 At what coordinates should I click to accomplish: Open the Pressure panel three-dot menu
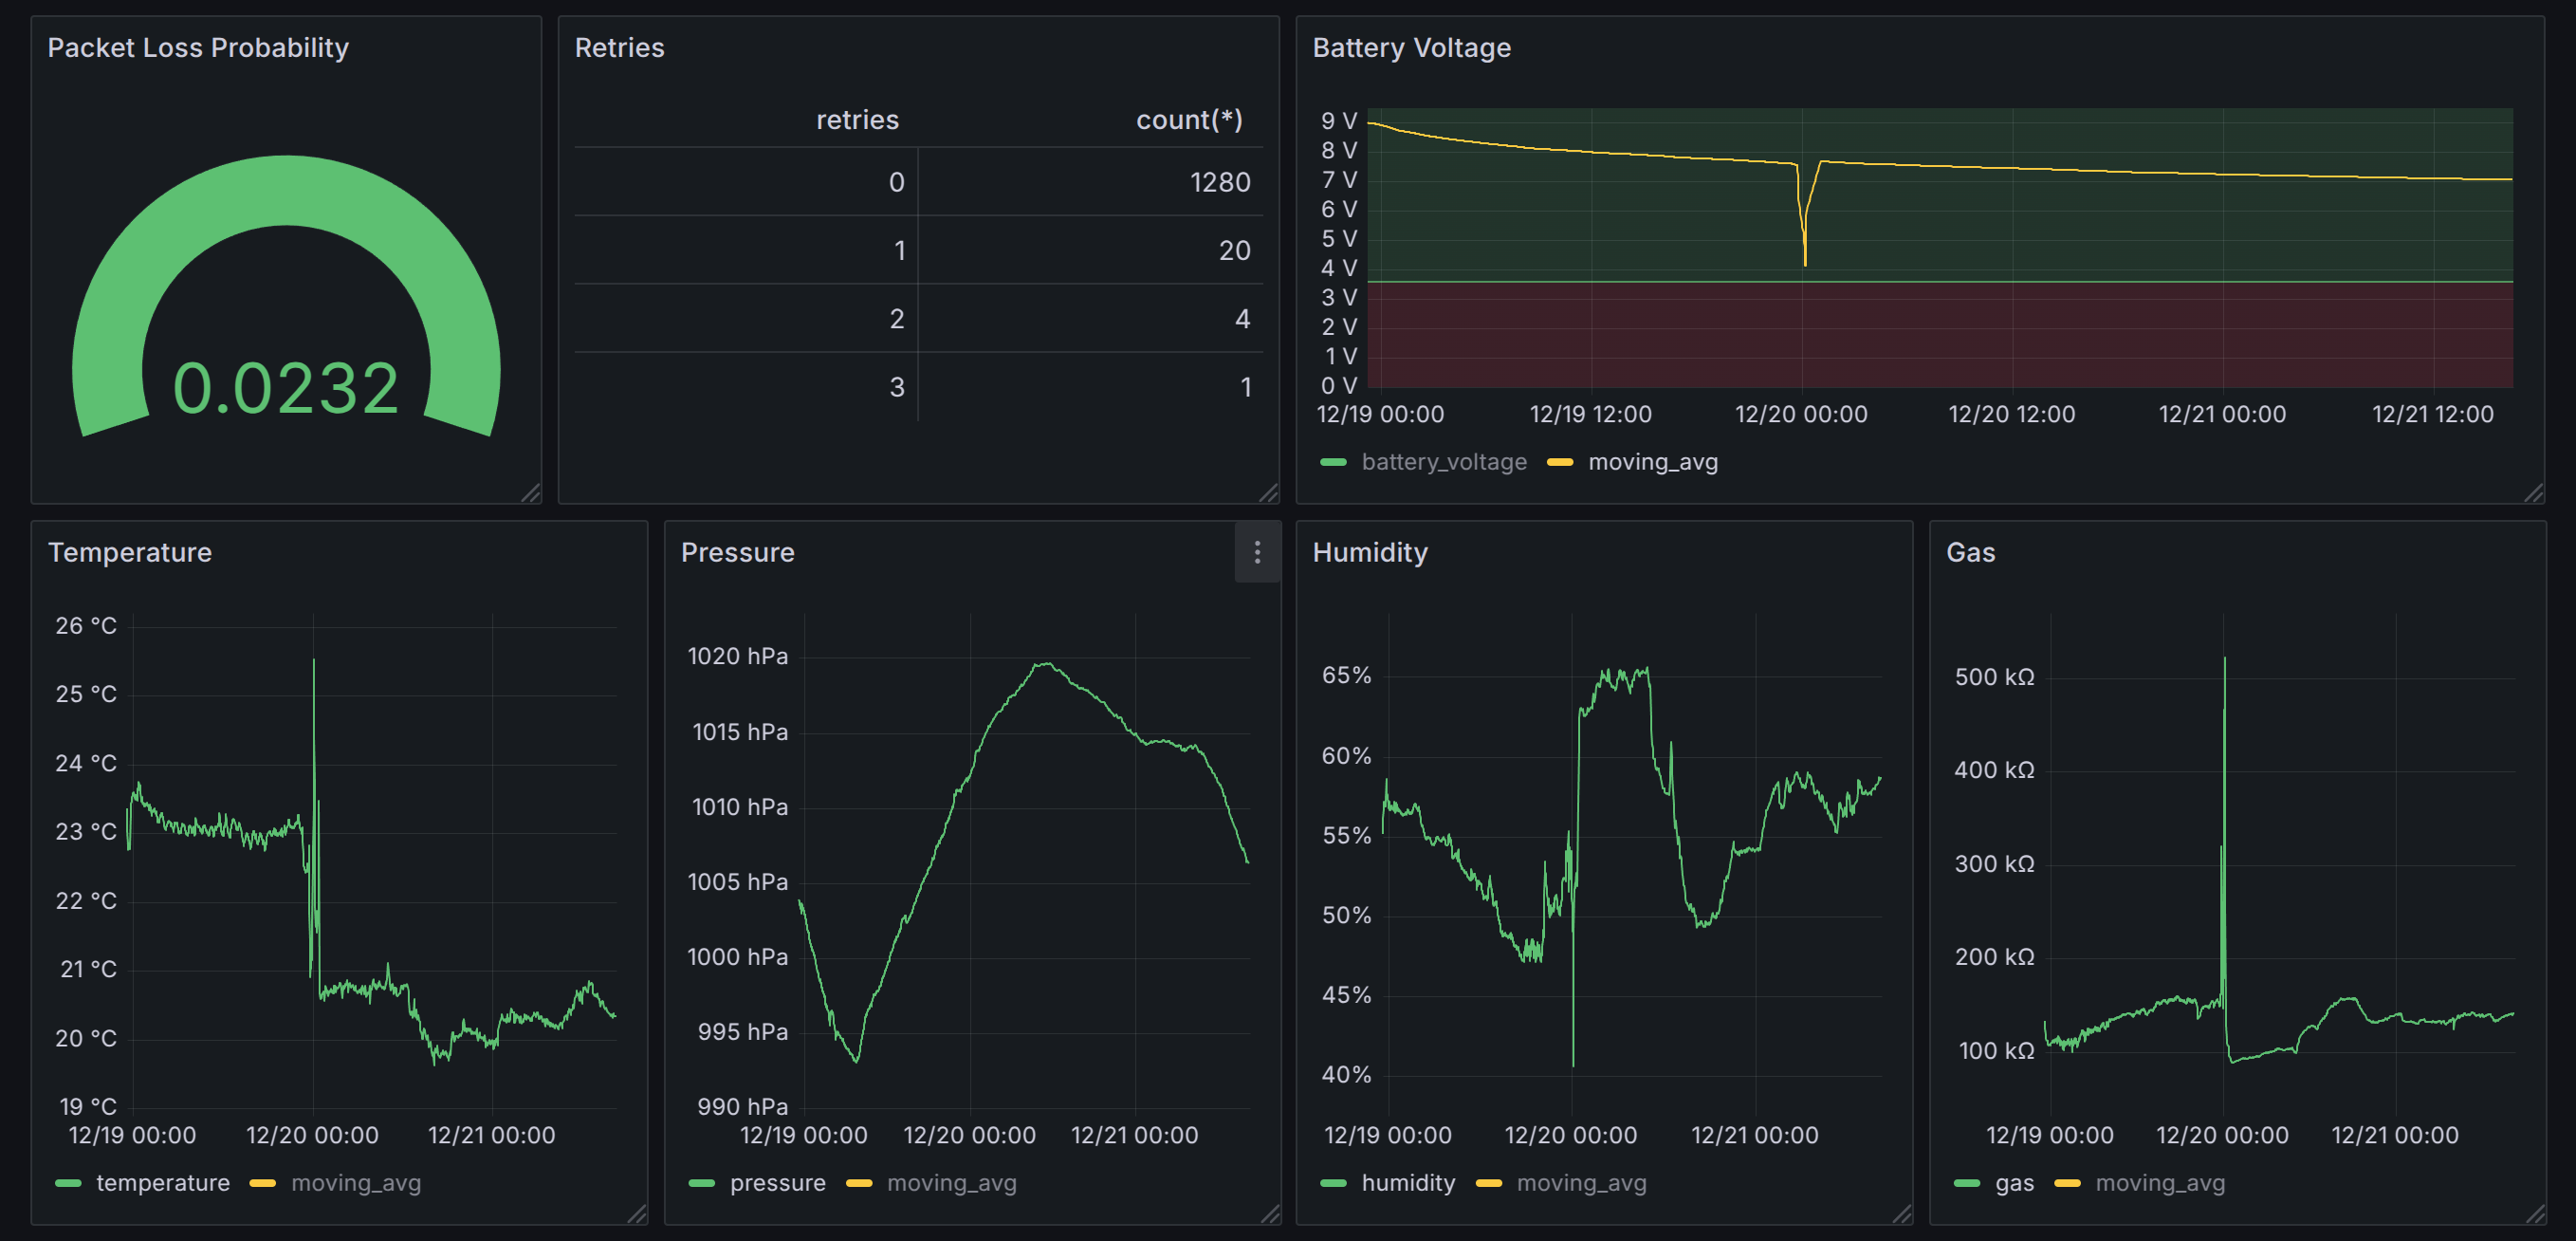[1257, 552]
